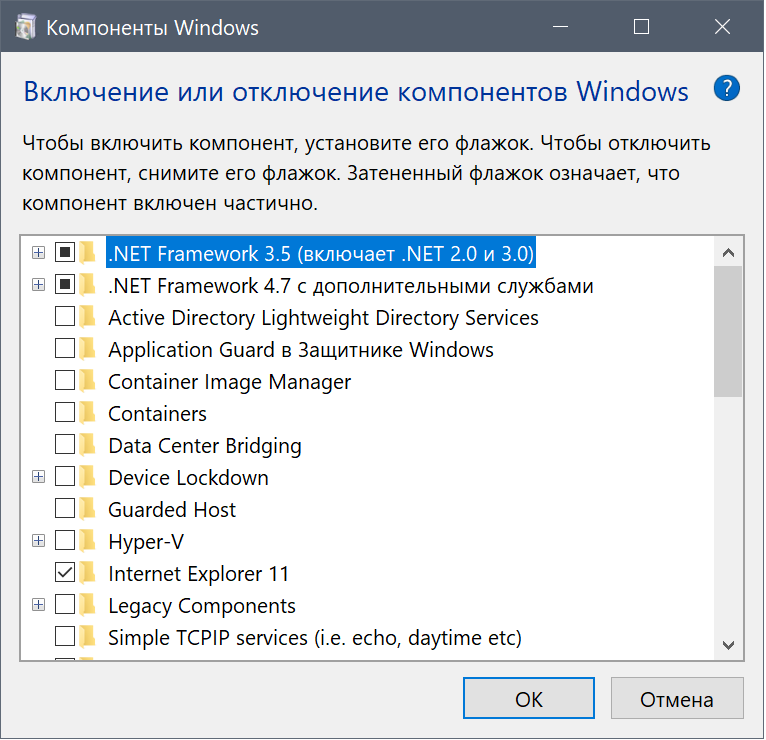Click the scroll down arrow of the list

tap(728, 645)
